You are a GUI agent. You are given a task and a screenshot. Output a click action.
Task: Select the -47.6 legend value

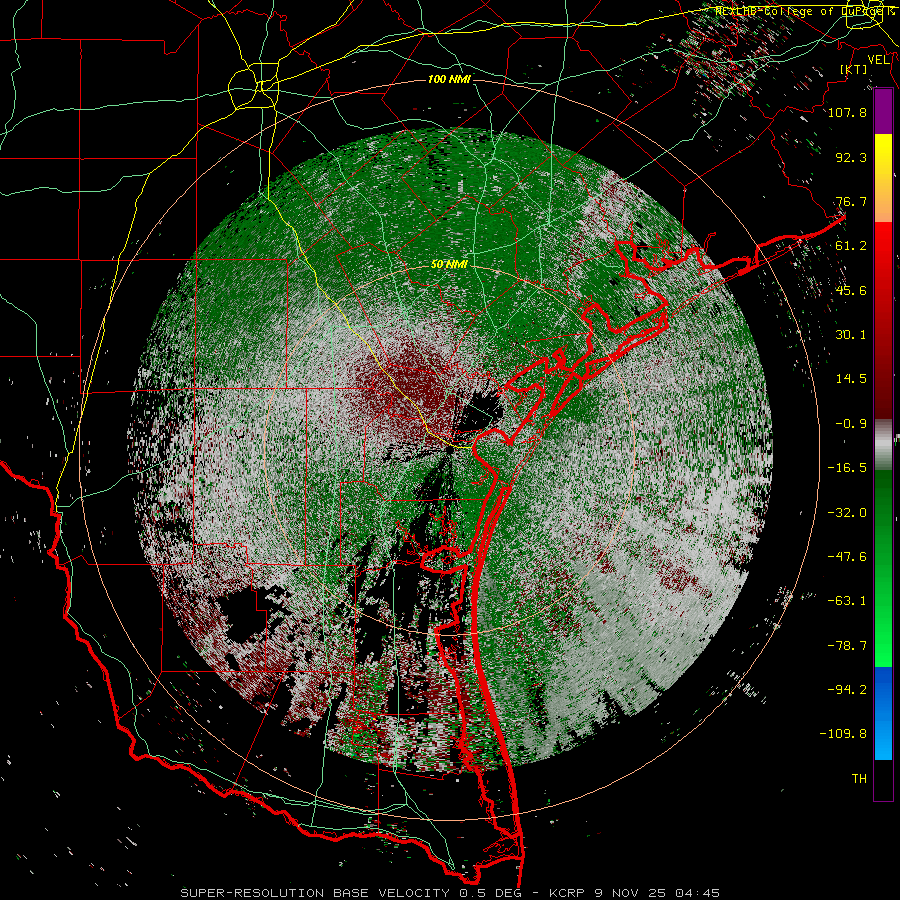coord(847,557)
